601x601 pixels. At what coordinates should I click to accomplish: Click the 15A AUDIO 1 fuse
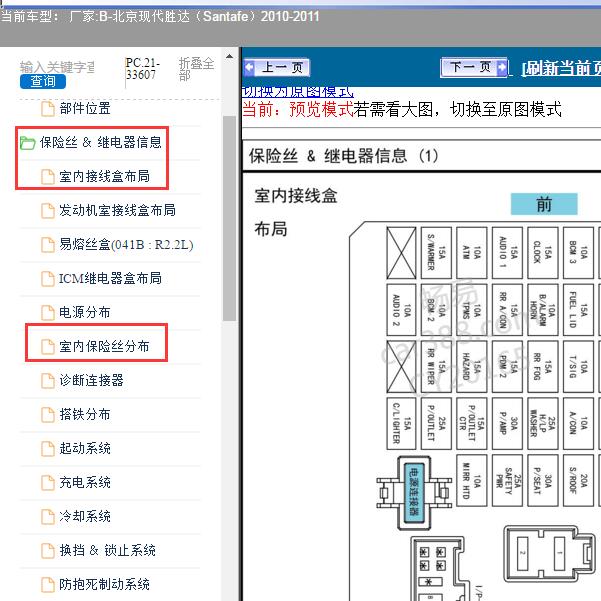(x=507, y=253)
